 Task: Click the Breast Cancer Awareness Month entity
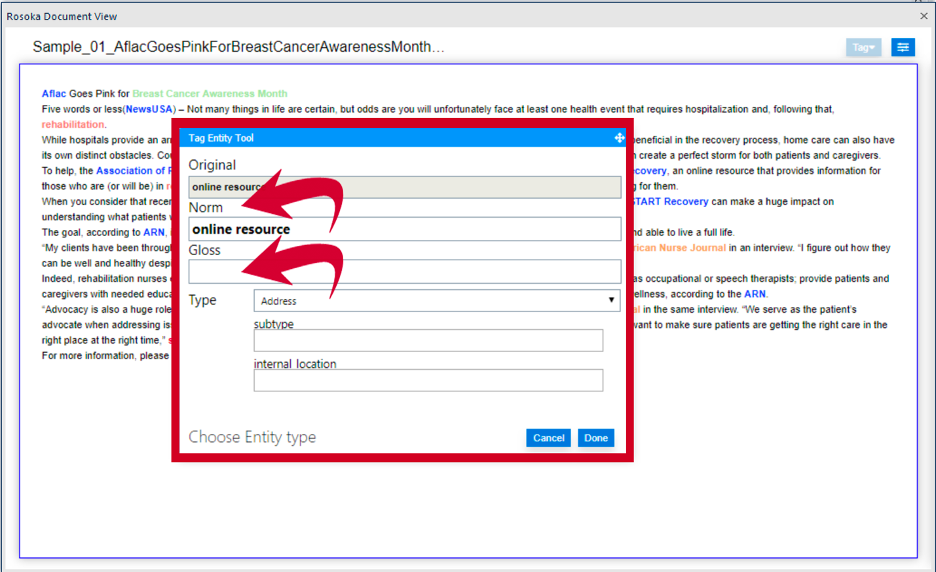pyautogui.click(x=210, y=93)
